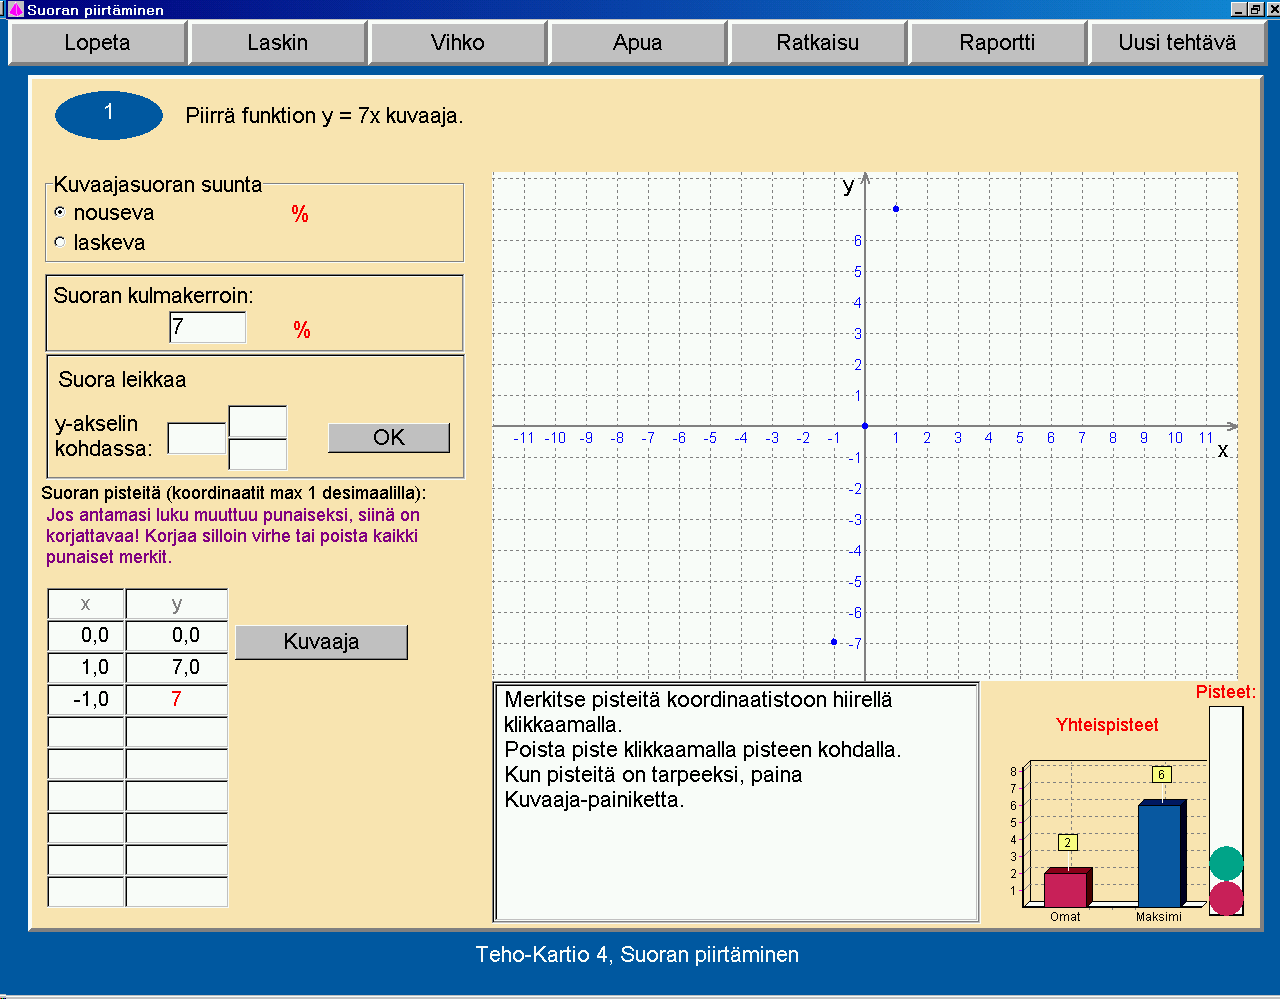Click the x-axis label 5 on graph
Viewport: 1280px width, 999px height.
click(1020, 438)
